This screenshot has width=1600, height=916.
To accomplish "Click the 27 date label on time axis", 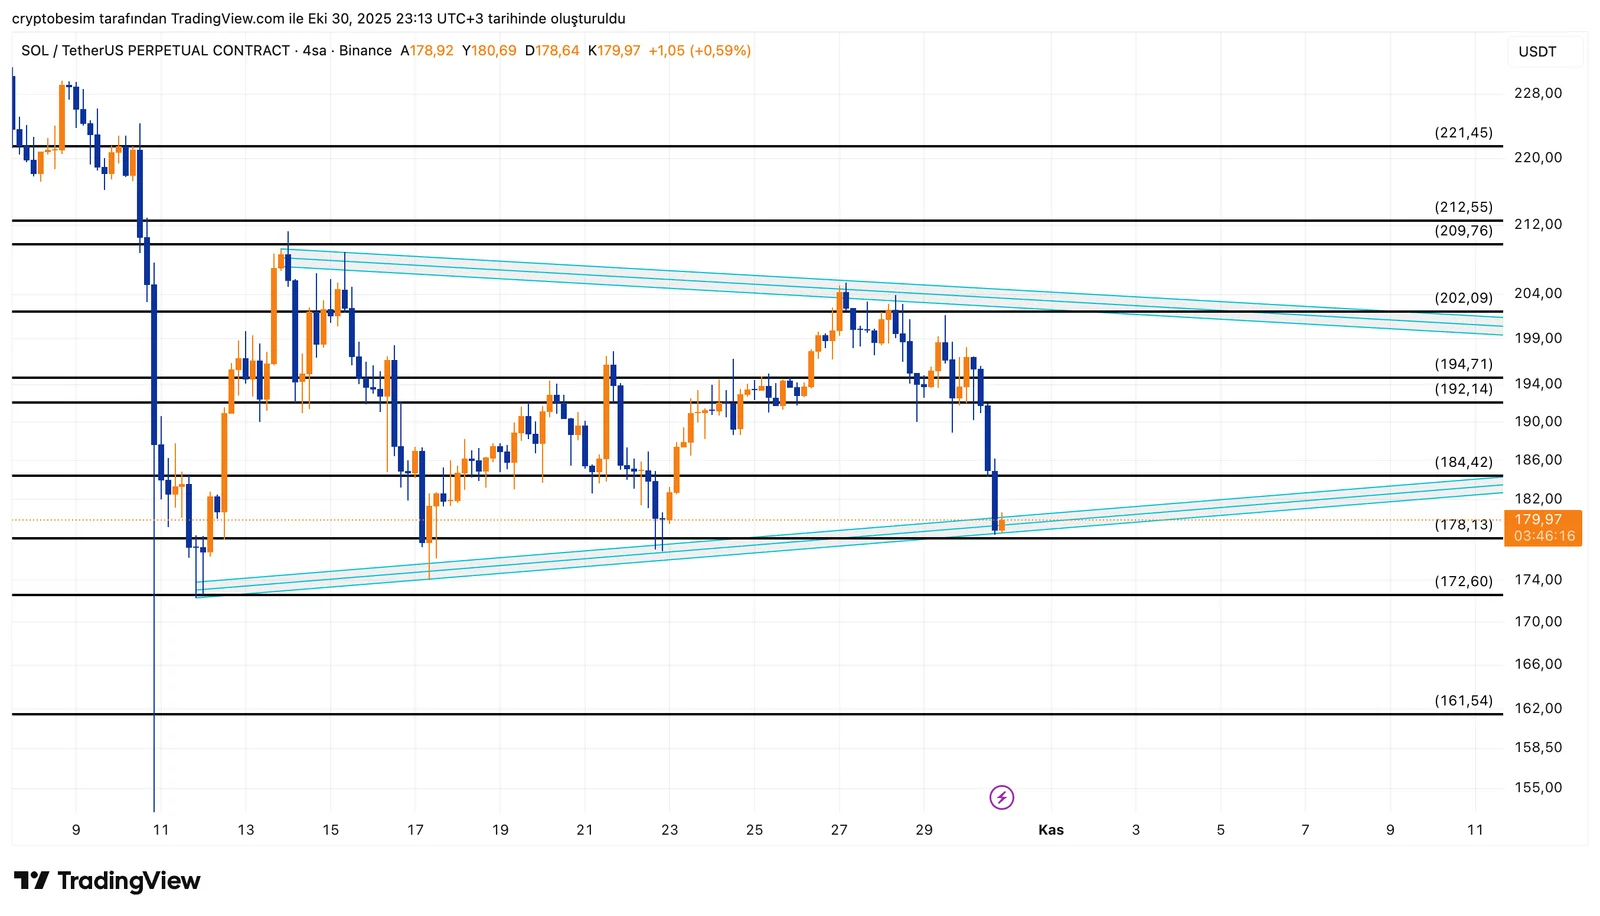I will (x=839, y=830).
